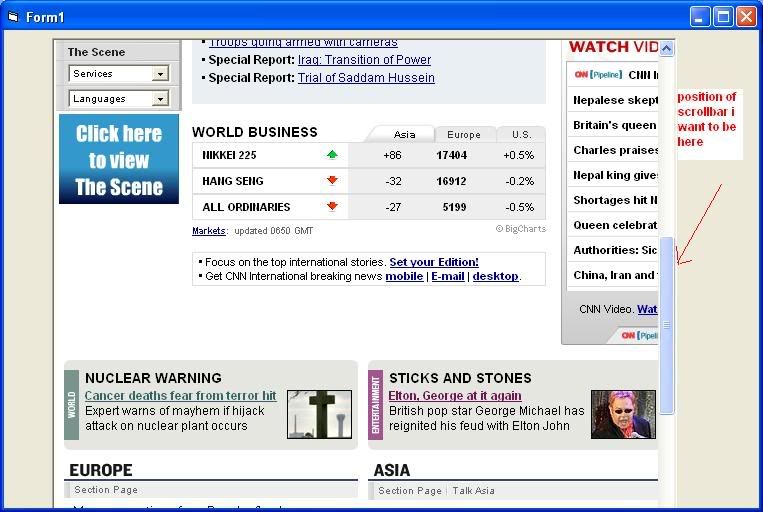The image size is (763, 512).
Task: Select the Charles praises video headline
Action: 616,150
